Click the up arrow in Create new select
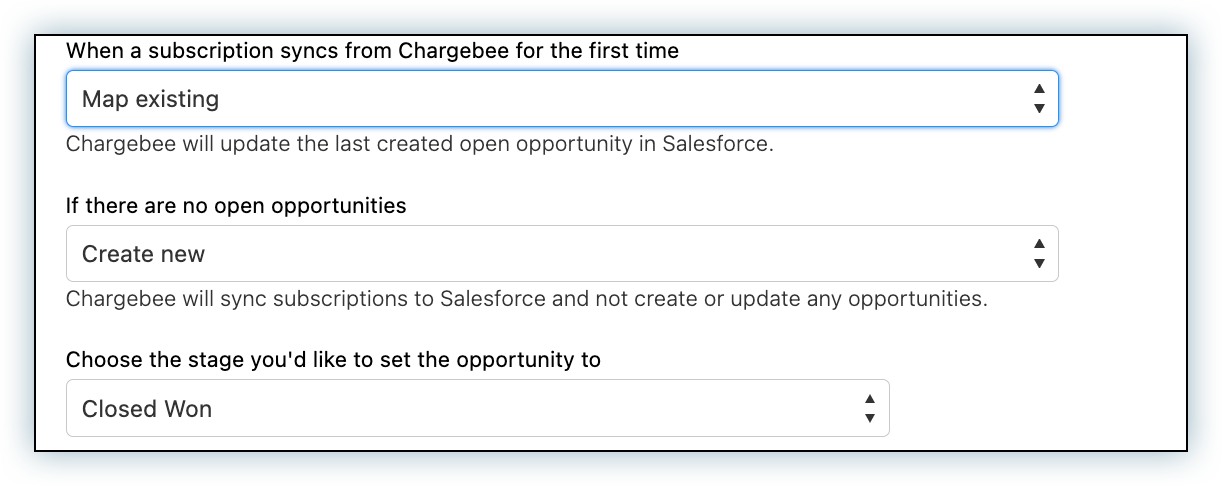 [1039, 244]
